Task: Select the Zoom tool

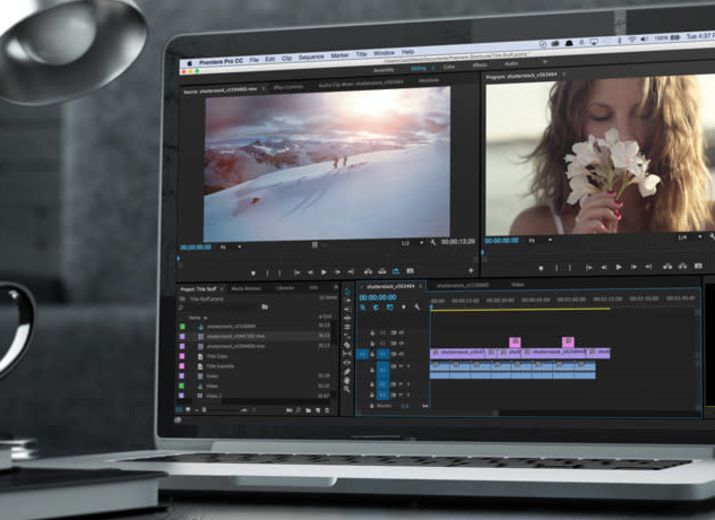Action: click(347, 389)
